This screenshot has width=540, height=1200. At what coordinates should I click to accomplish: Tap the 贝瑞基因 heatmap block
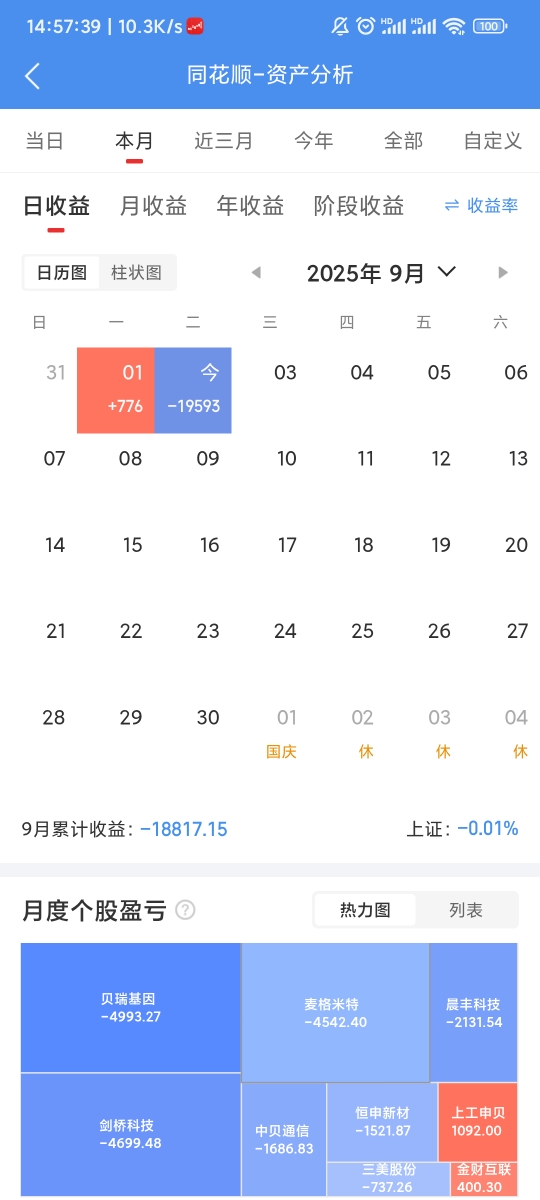[x=131, y=1007]
